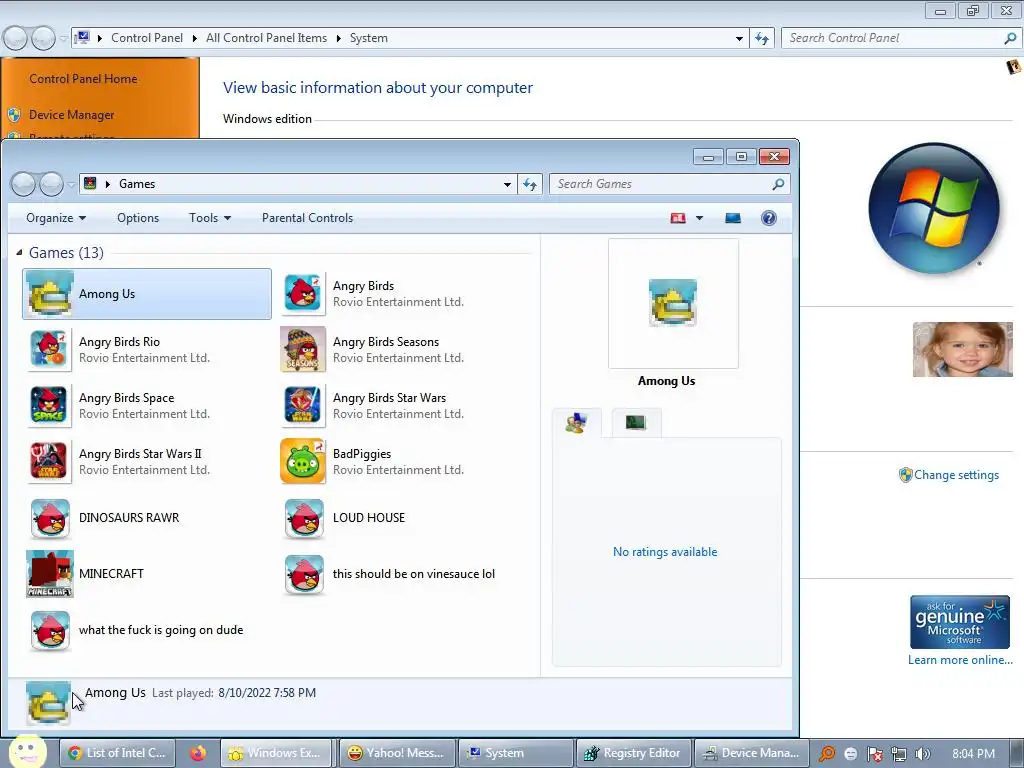Switch to the ratings tab in the details pane
Screen dimensions: 1024x768
click(577, 423)
